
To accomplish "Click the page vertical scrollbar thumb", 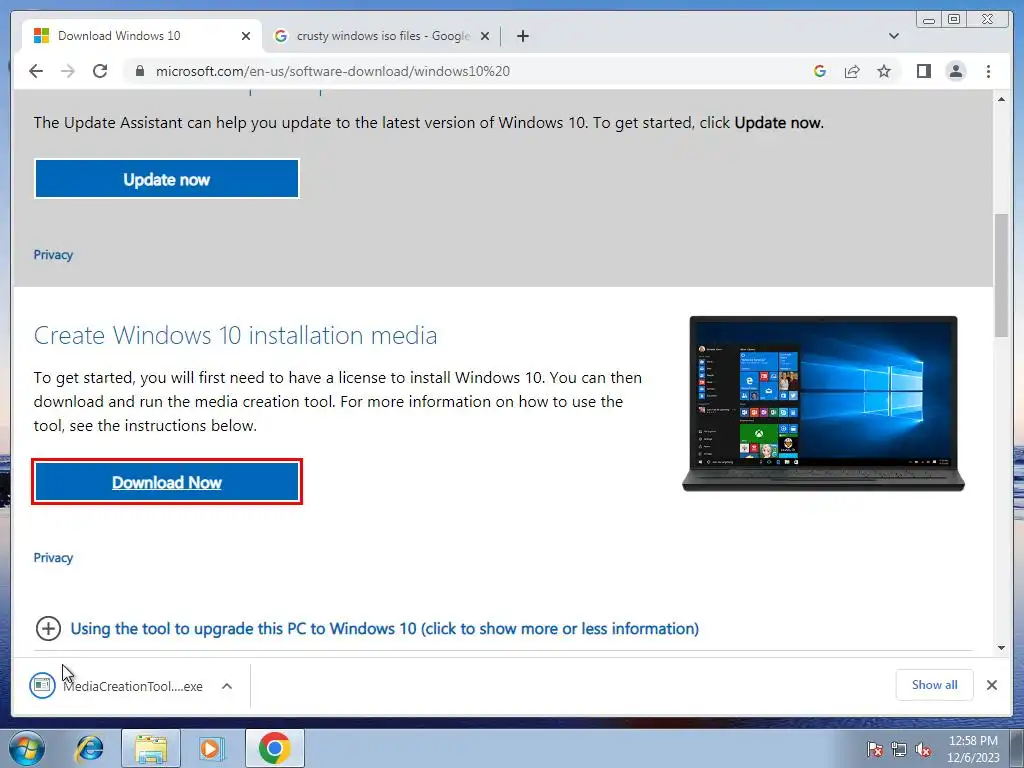I will 1001,276.
